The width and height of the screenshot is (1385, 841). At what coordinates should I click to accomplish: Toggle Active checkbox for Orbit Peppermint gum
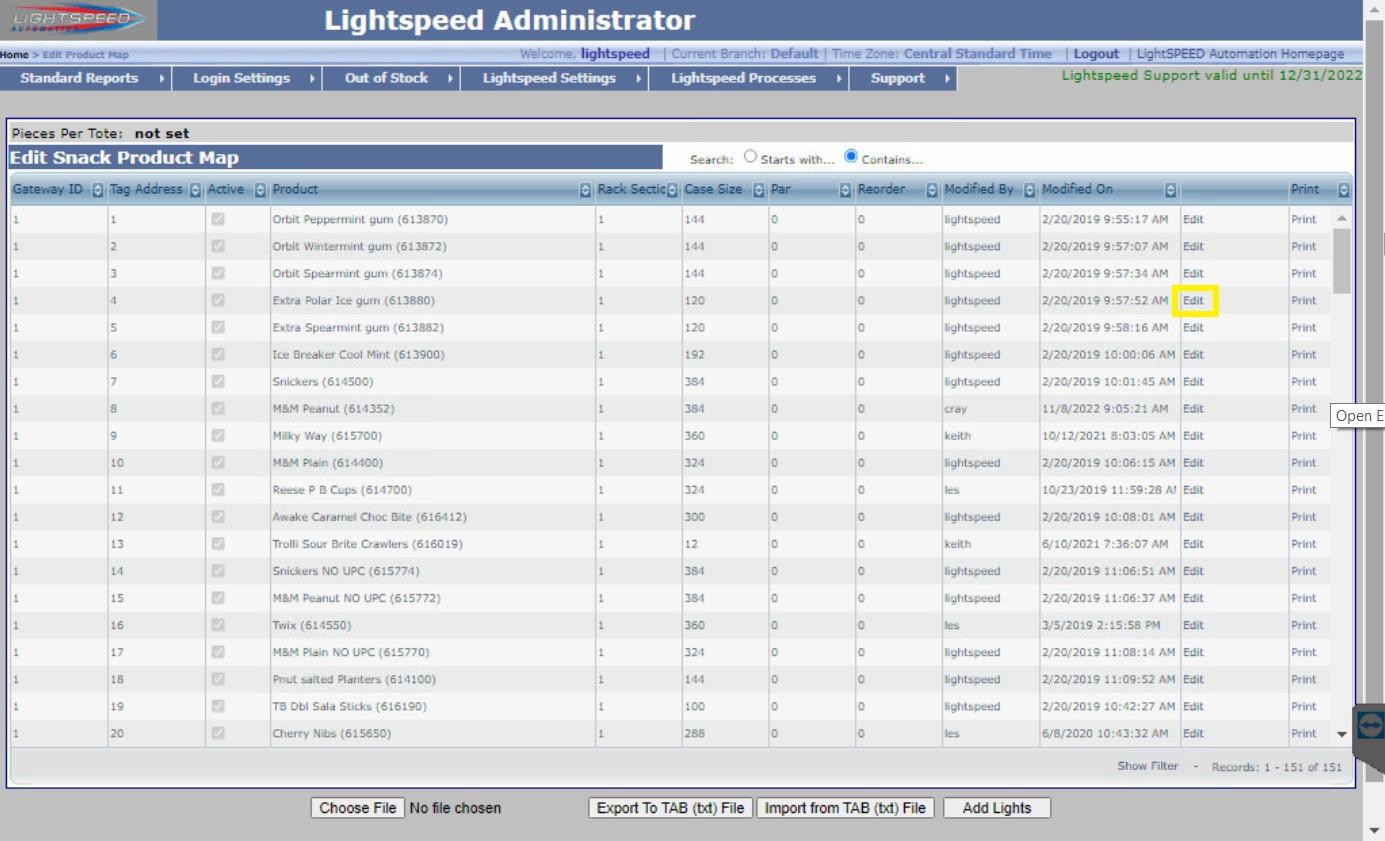click(x=218, y=218)
